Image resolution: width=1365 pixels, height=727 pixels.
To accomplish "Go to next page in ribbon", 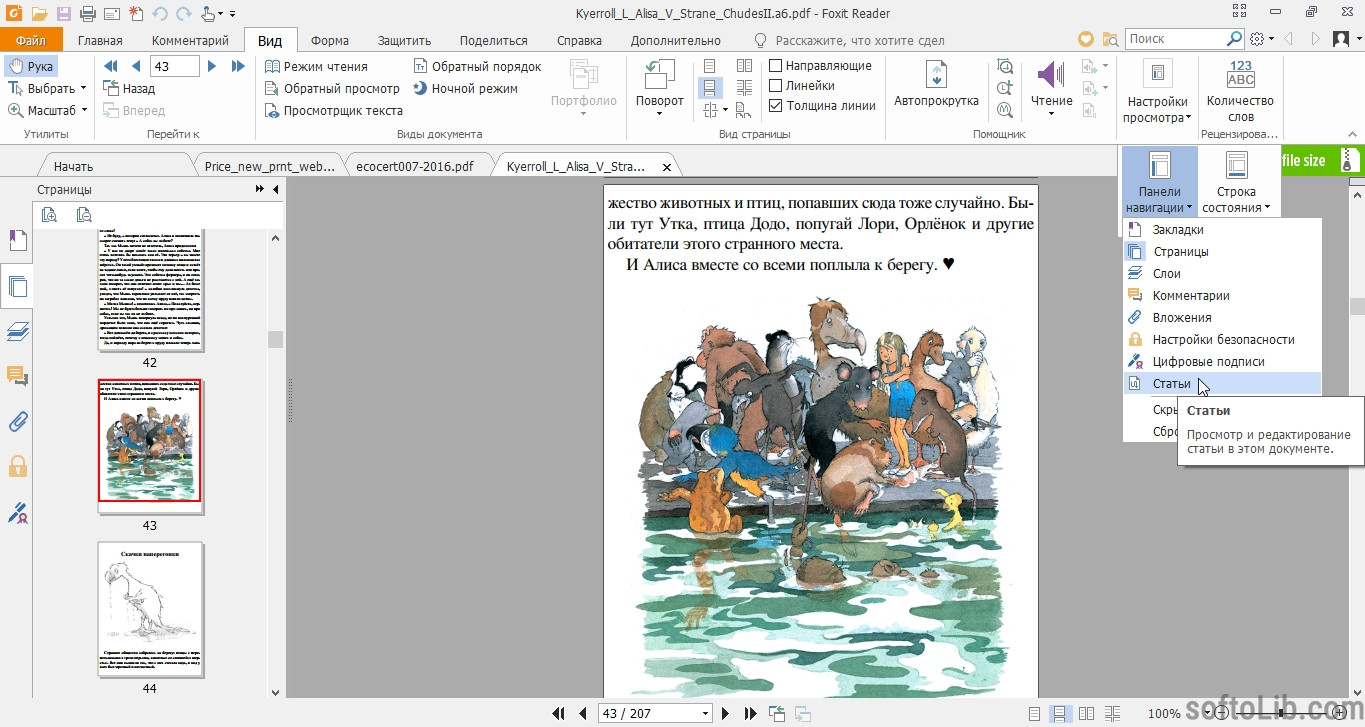I will [211, 66].
